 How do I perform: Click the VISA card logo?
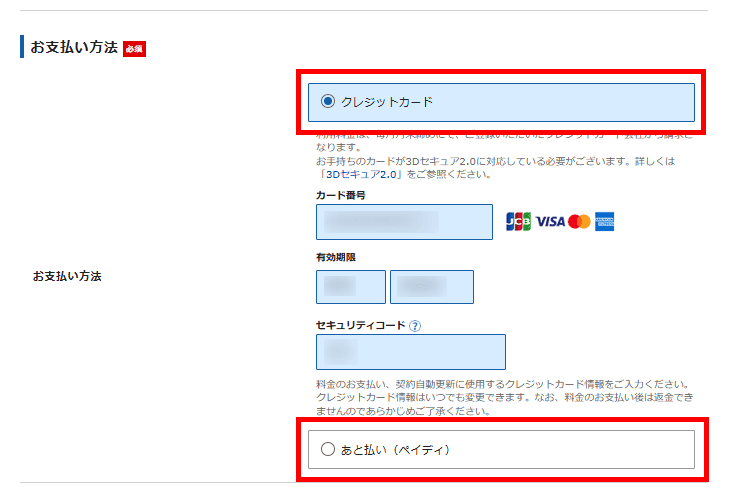pyautogui.click(x=550, y=222)
